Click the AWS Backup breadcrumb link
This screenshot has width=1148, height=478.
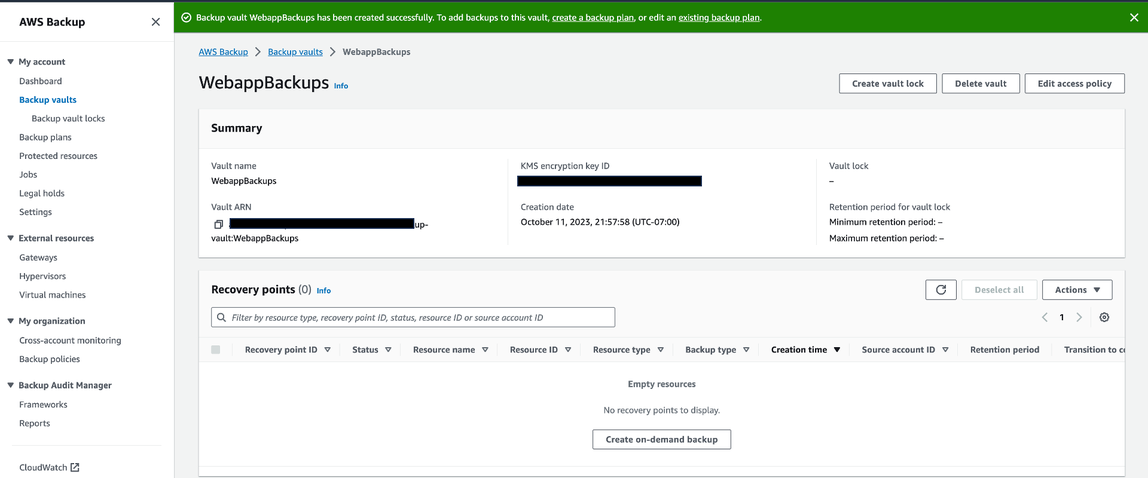coord(223,52)
